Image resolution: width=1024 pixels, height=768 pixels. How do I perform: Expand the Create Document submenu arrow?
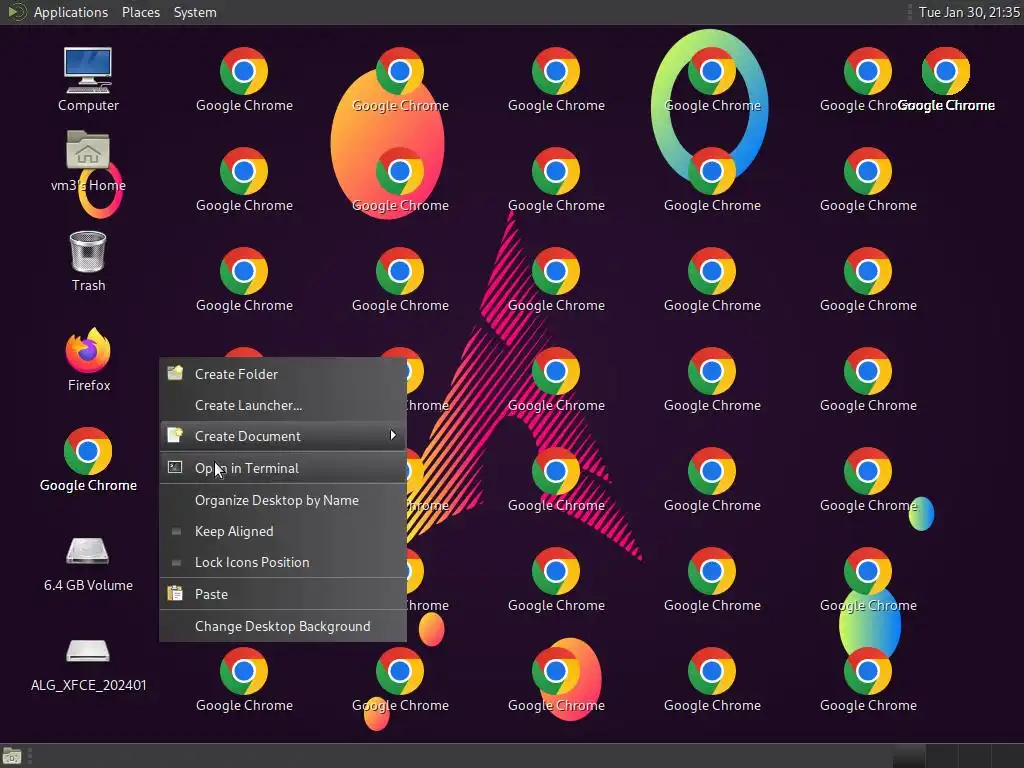[392, 436]
